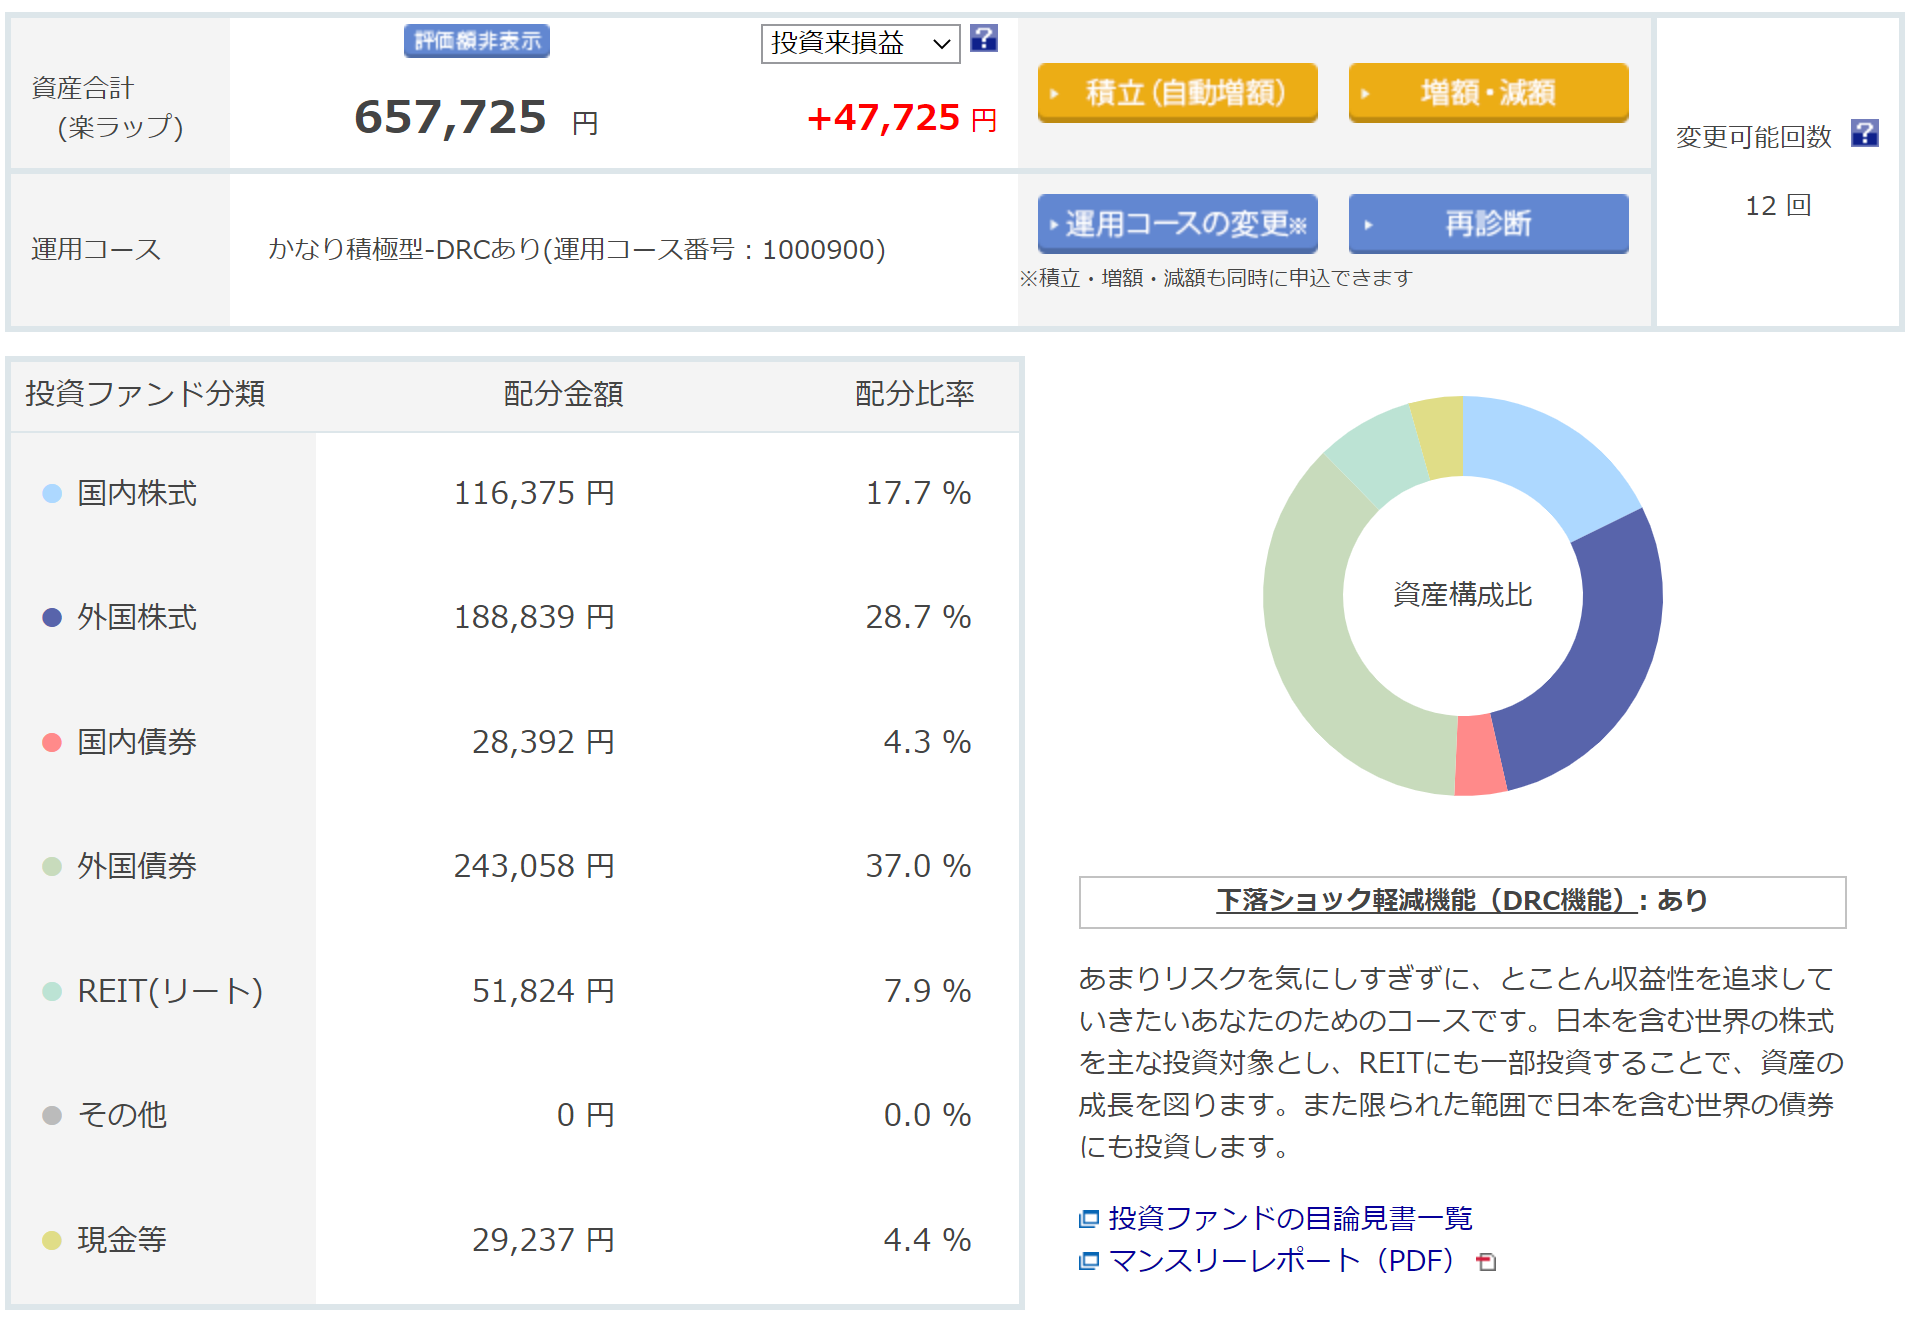Click help icon next to 変更可能回数
This screenshot has width=1920, height=1320.
coord(1864,133)
